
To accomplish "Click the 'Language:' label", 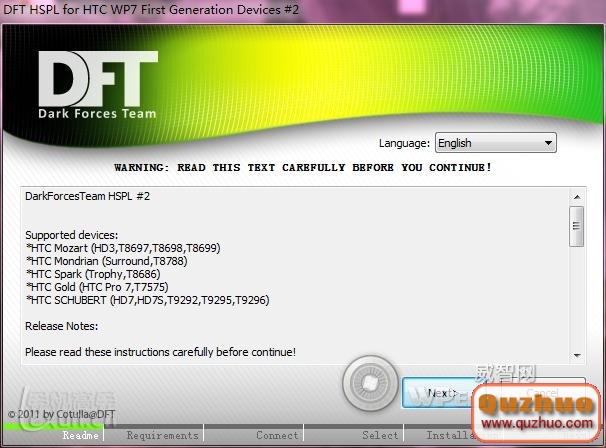I will 404,143.
